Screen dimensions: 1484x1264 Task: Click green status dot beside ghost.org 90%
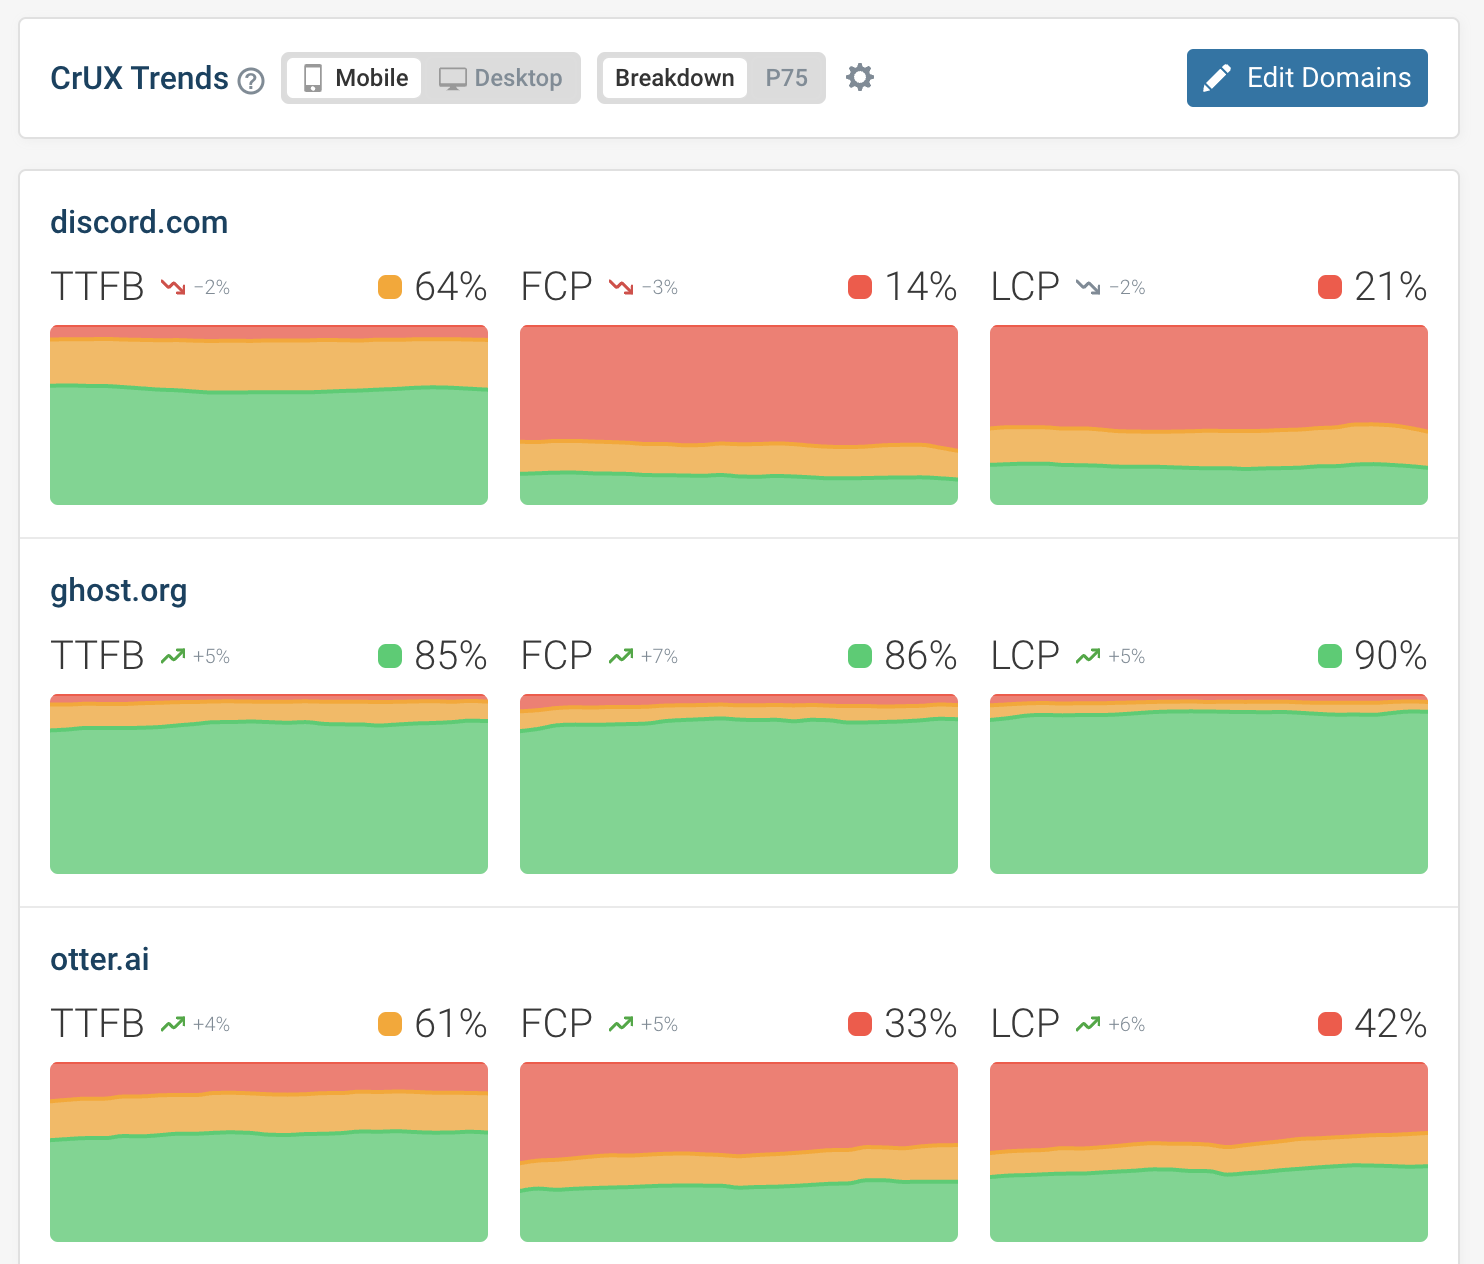point(1330,656)
